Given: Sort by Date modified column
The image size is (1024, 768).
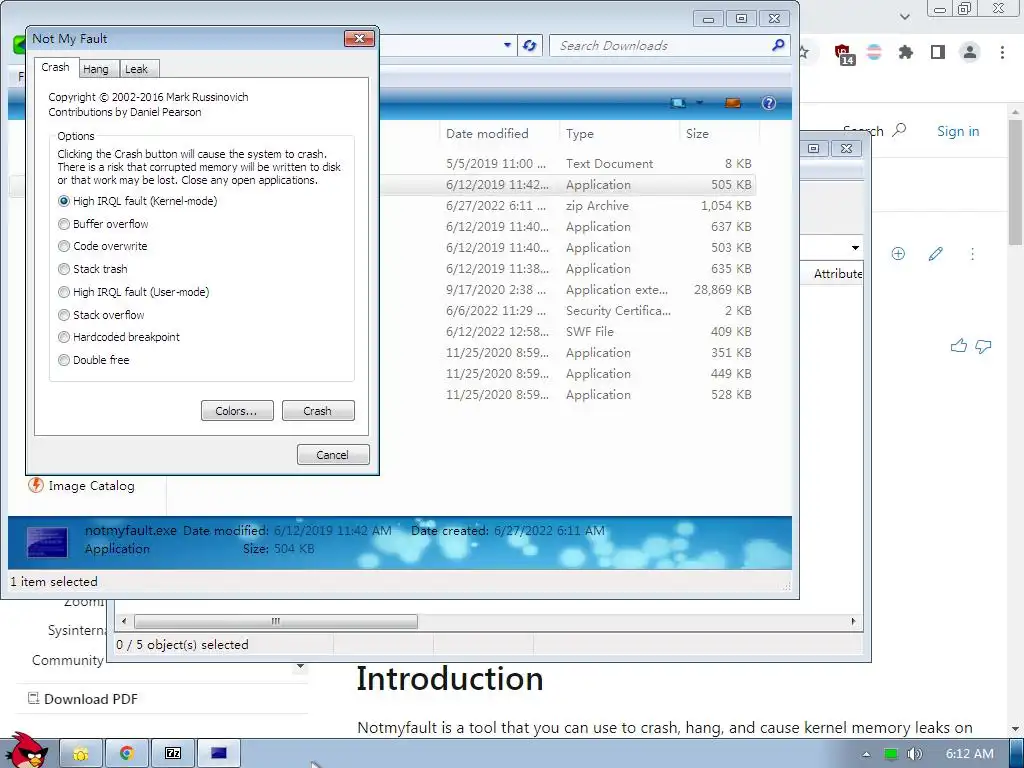Looking at the screenshot, I should pos(499,133).
